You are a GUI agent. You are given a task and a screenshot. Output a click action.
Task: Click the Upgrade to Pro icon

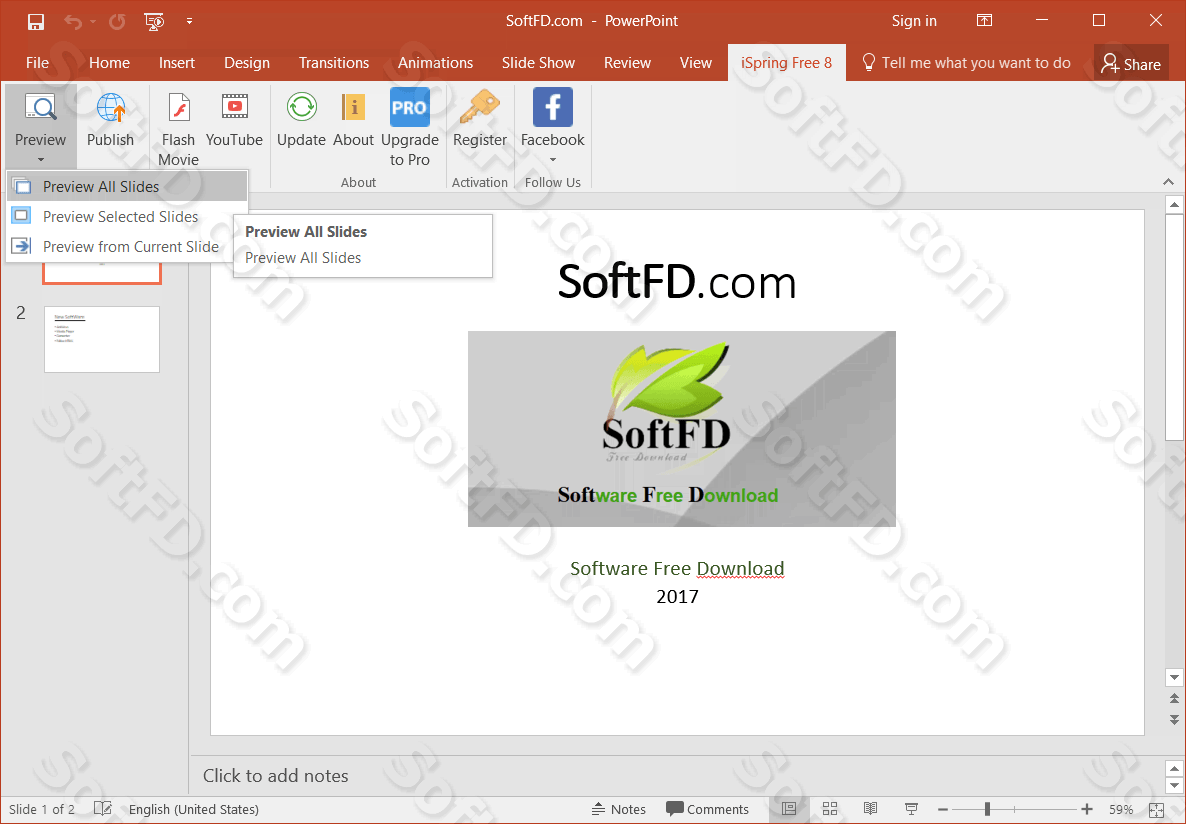click(410, 107)
